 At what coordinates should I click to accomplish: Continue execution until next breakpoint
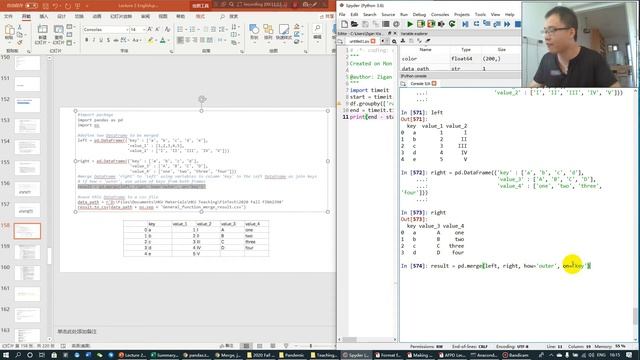coord(507,24)
